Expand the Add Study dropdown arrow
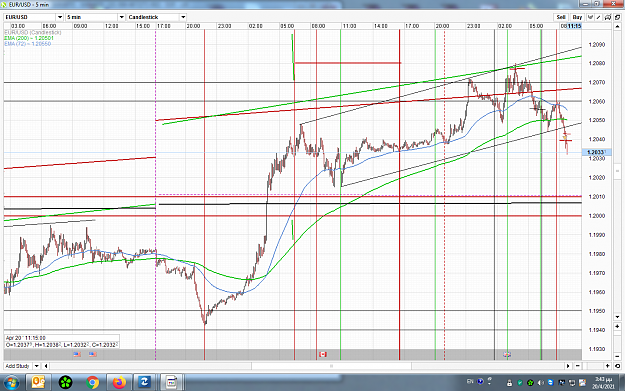625x391 pixels. click(x=37, y=366)
